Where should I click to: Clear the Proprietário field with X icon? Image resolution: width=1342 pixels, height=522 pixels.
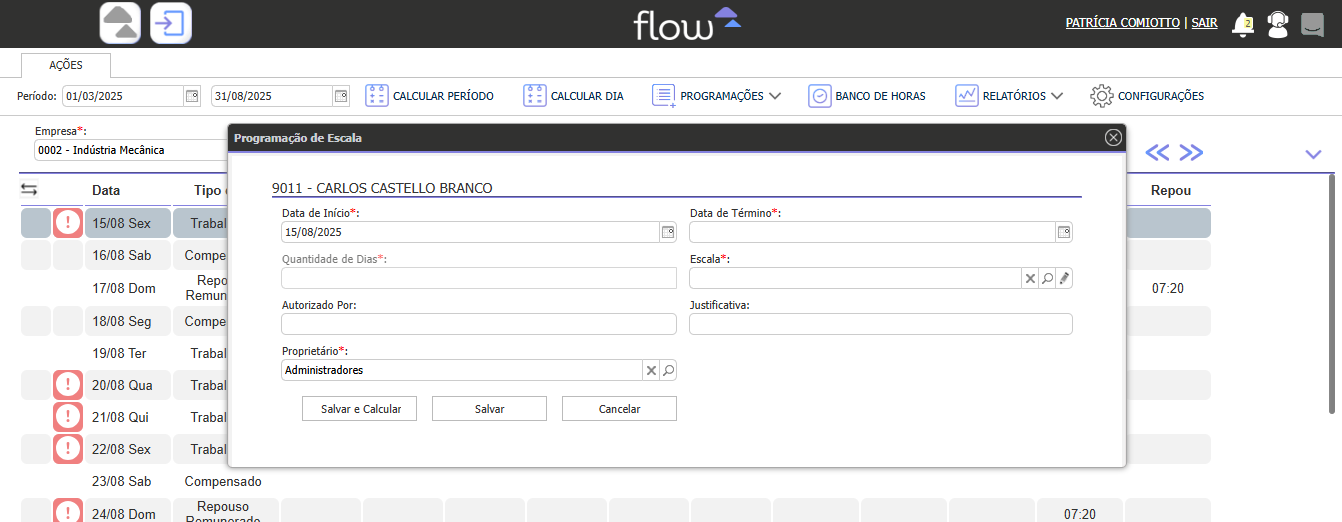651,370
